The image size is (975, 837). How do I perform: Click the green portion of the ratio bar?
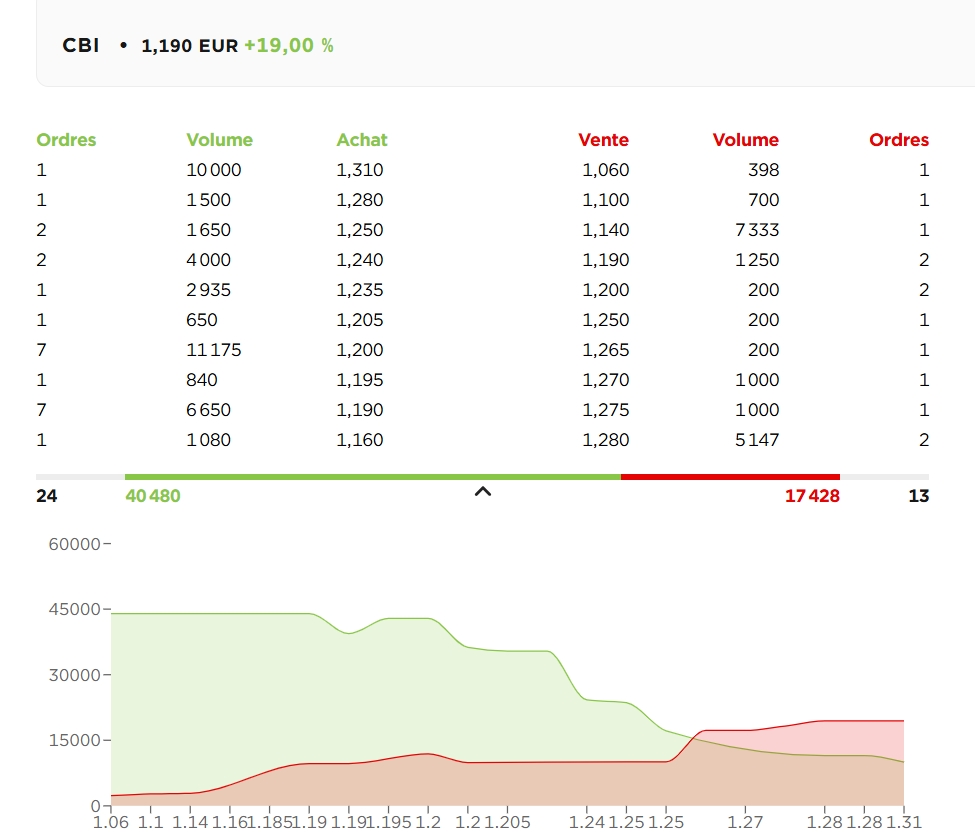[x=372, y=477]
